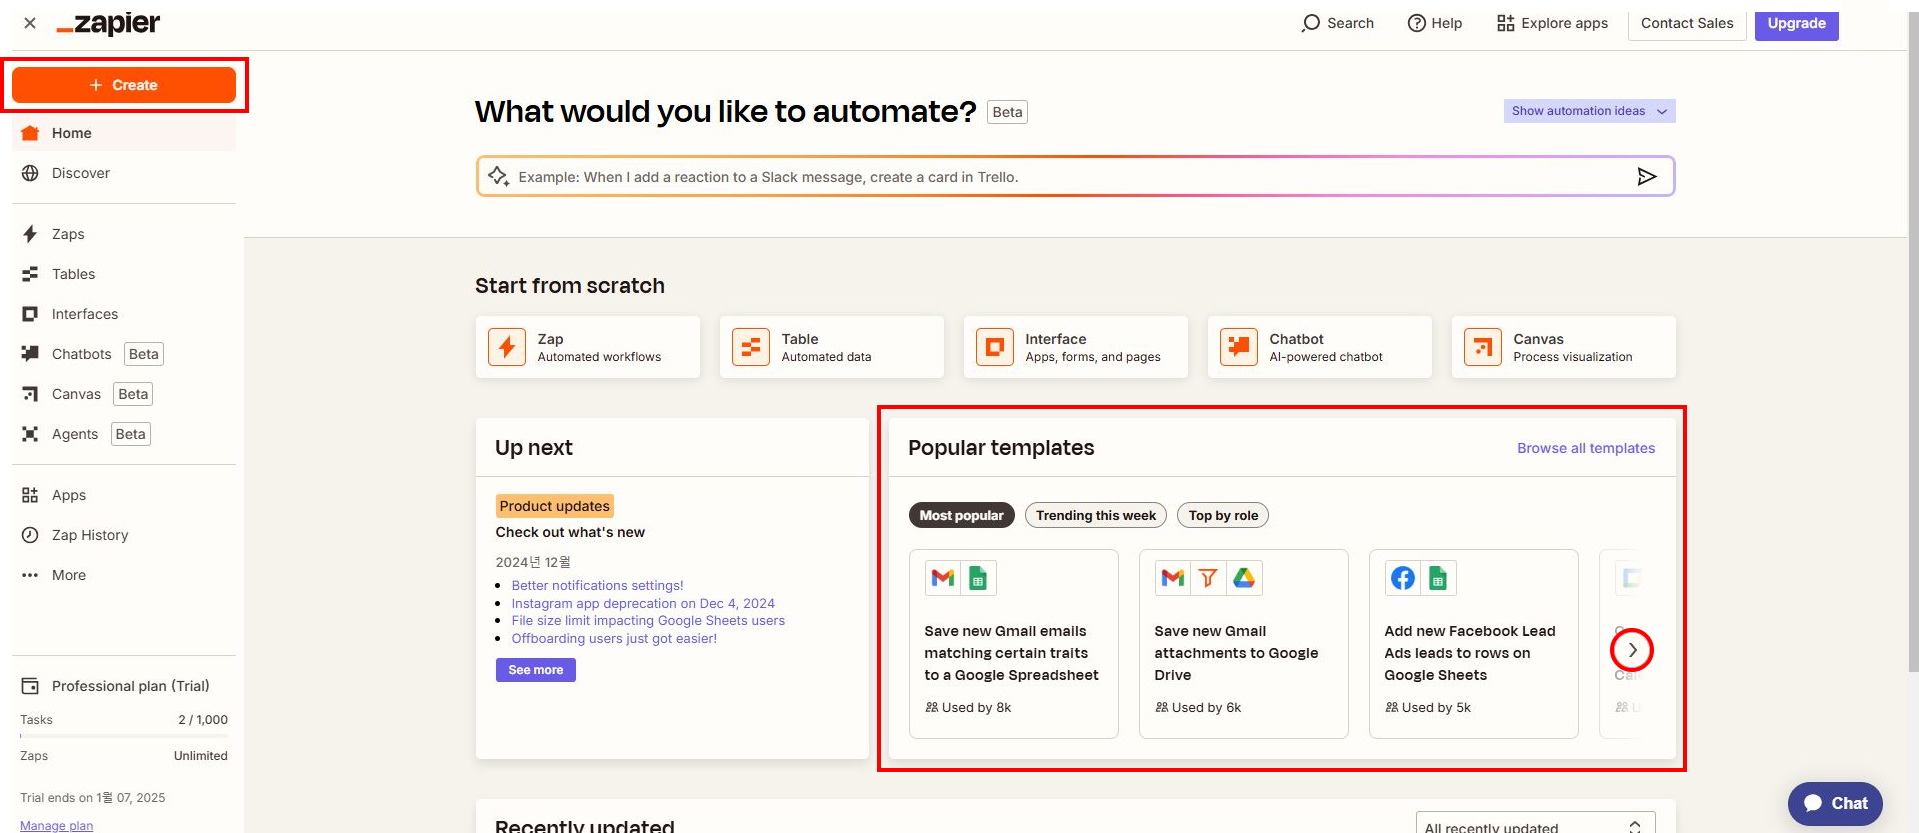The height and width of the screenshot is (833, 1919).
Task: Open Search in the top bar
Action: click(x=1337, y=23)
